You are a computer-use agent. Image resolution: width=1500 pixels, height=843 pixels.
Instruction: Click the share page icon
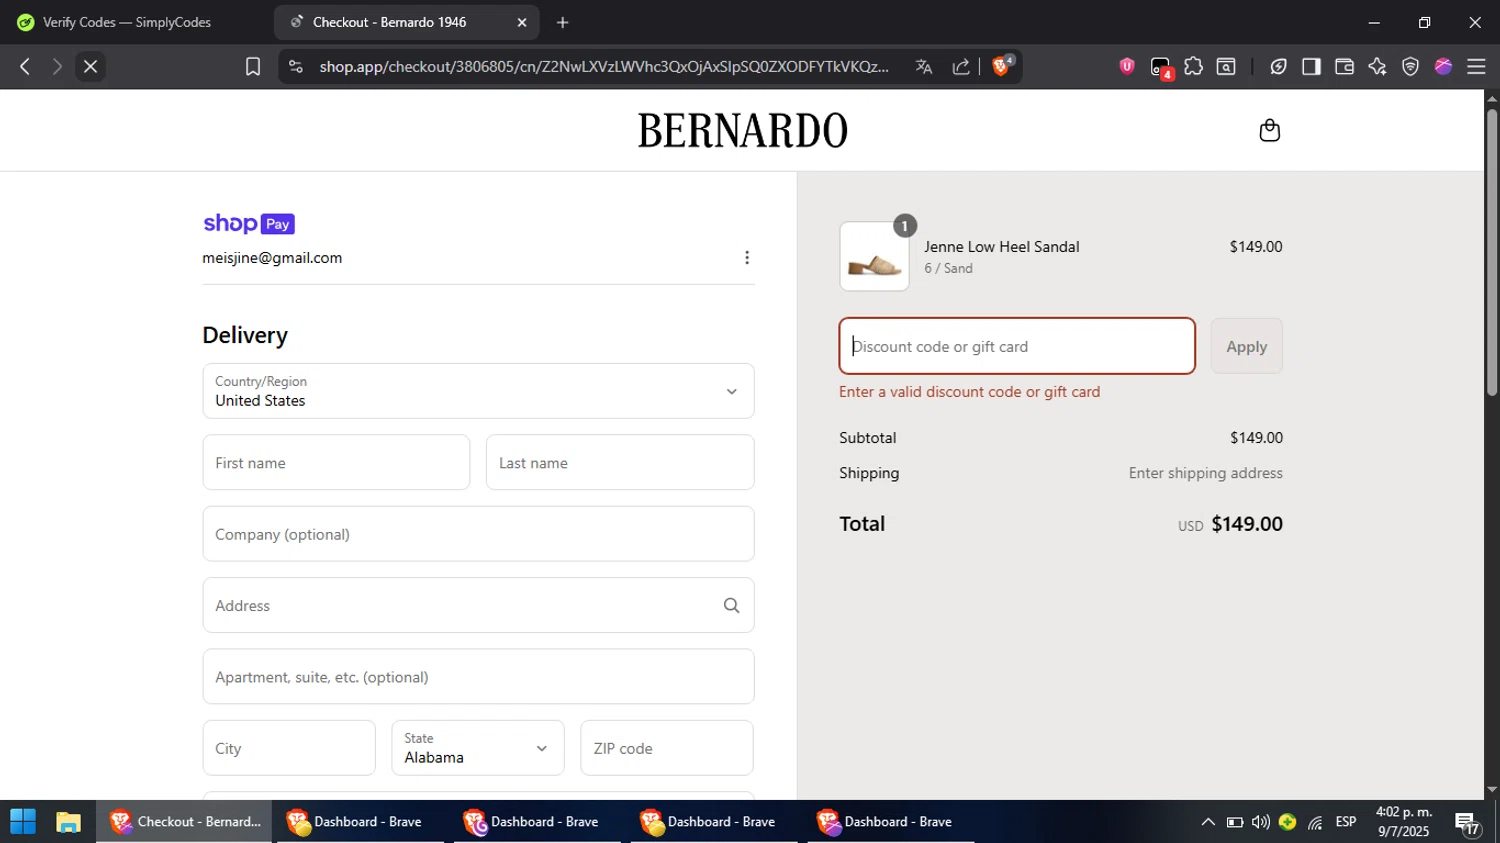[x=961, y=66]
